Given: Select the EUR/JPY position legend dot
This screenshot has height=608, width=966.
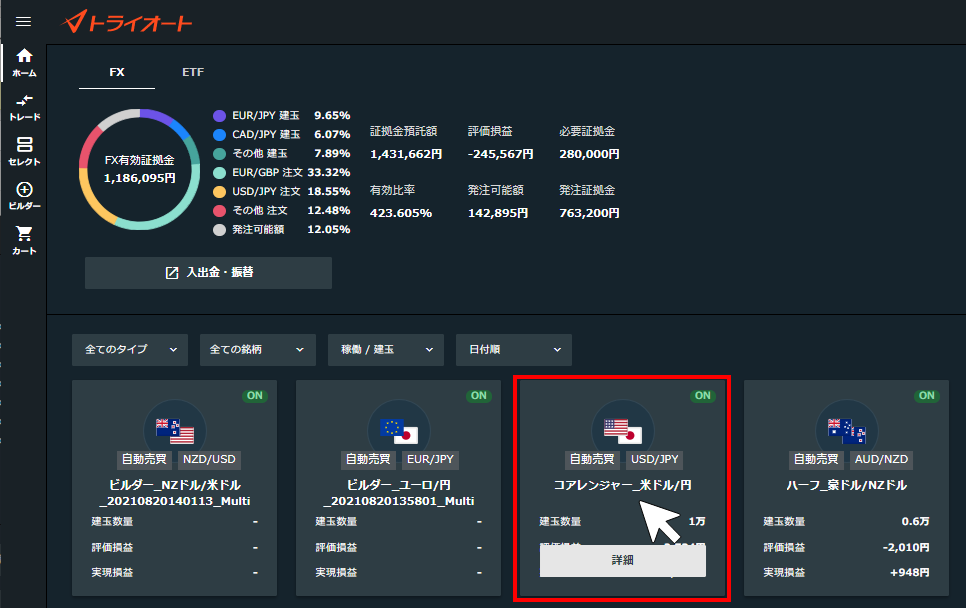Looking at the screenshot, I should 219,116.
